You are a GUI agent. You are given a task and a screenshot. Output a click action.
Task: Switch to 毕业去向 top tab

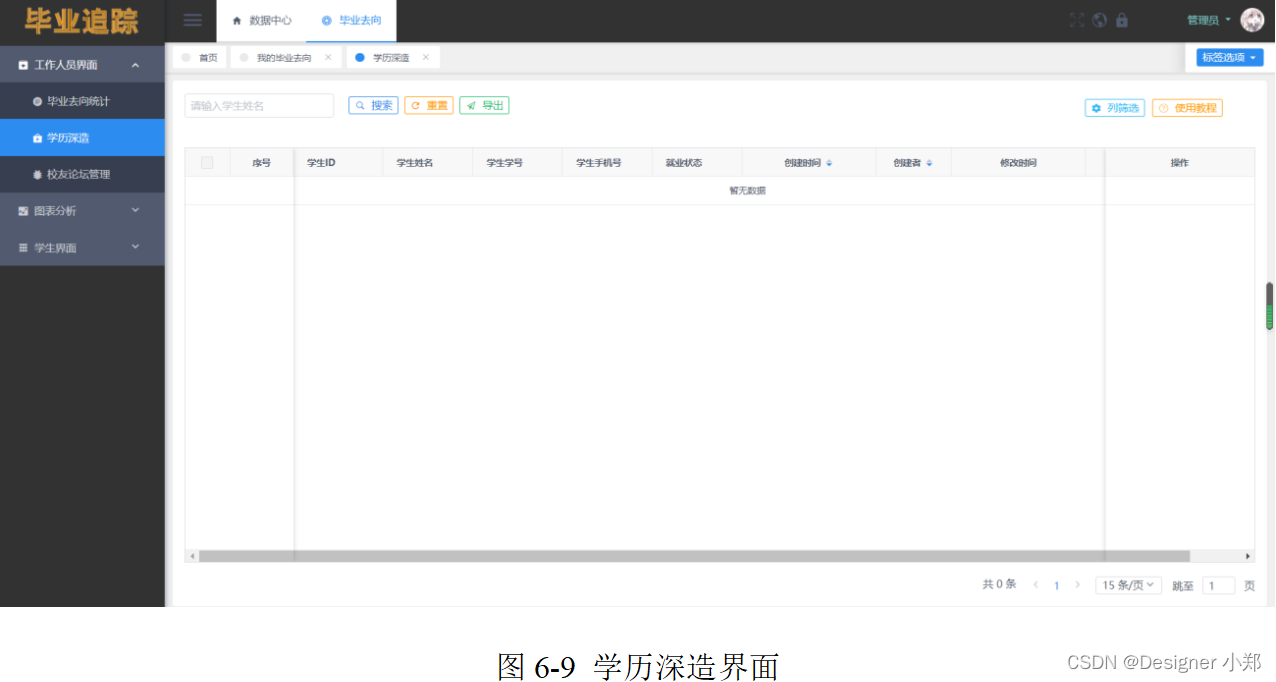tap(351, 20)
